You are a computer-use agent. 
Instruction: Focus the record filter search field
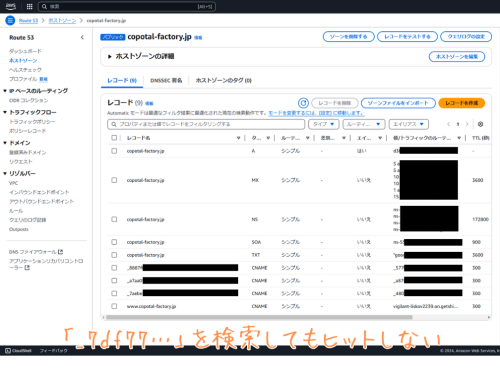point(206,124)
